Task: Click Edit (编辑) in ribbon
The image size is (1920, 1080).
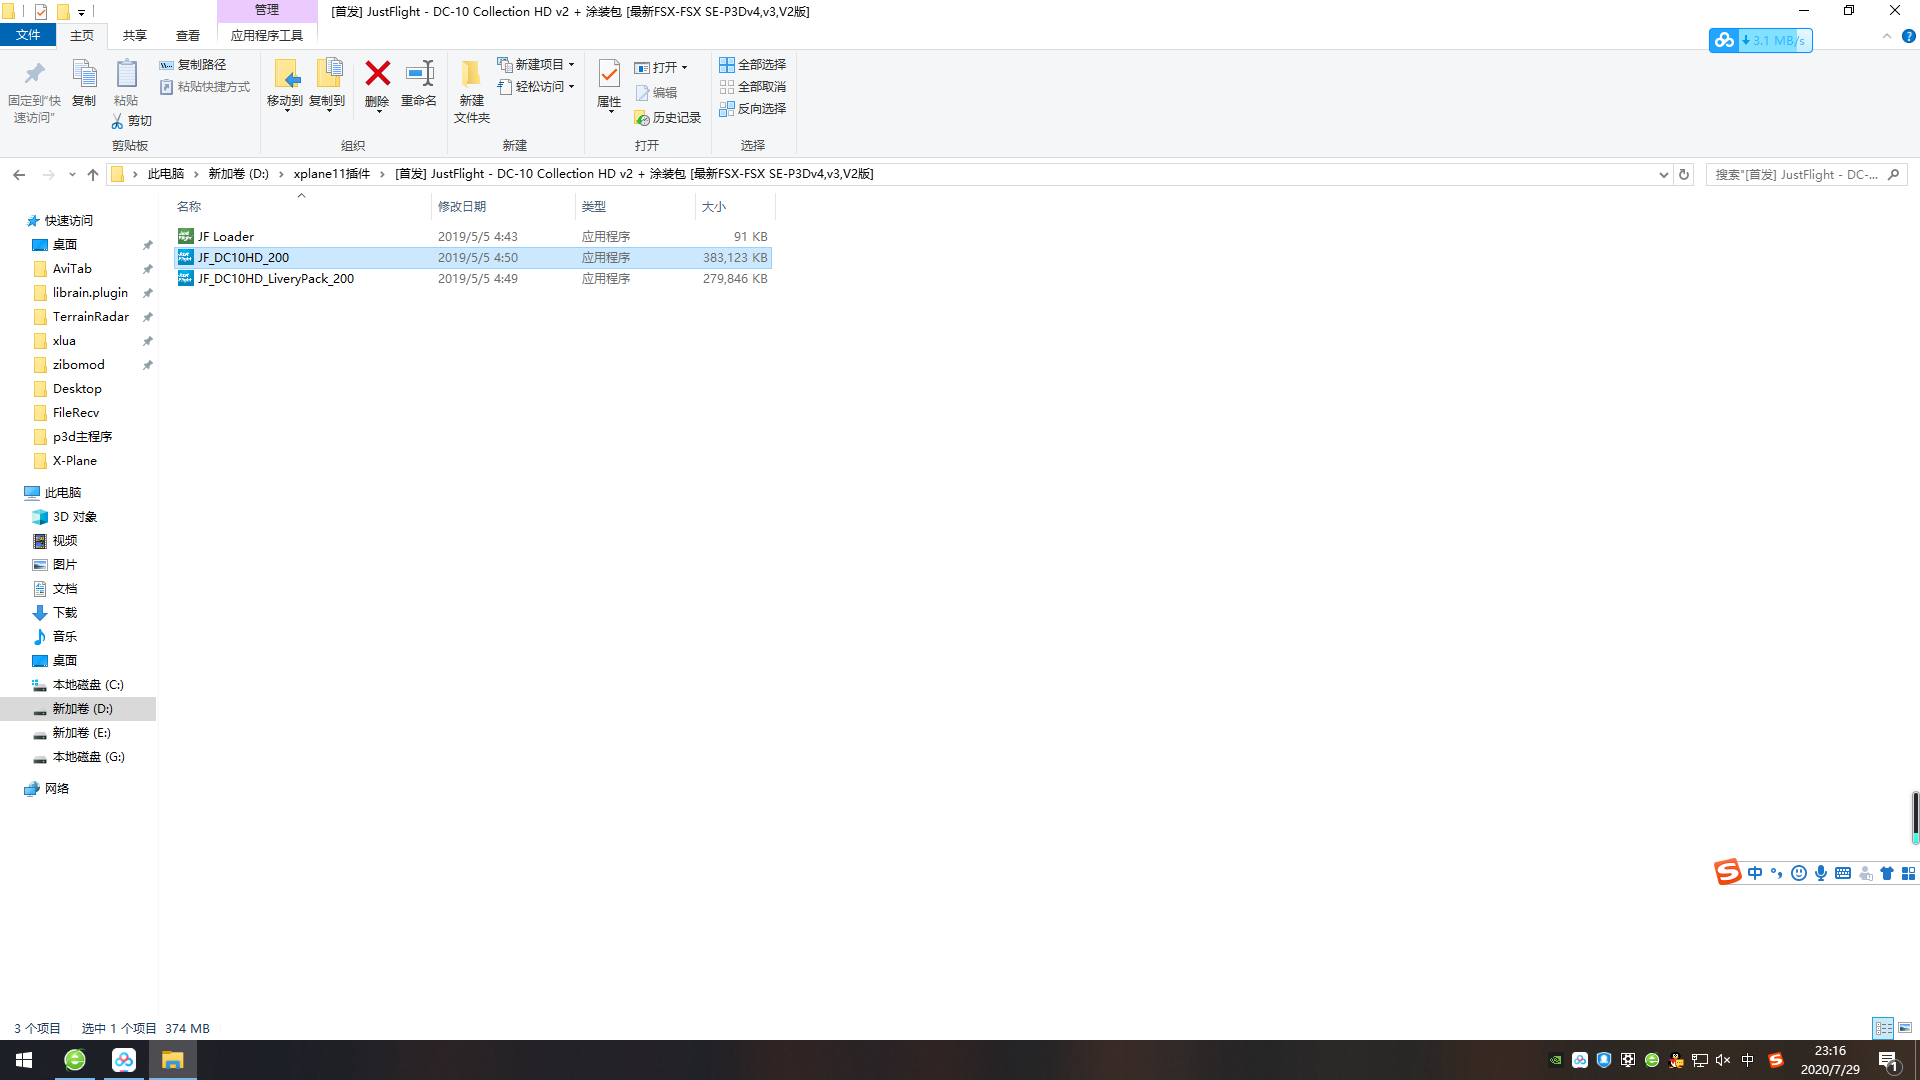Action: (x=656, y=93)
